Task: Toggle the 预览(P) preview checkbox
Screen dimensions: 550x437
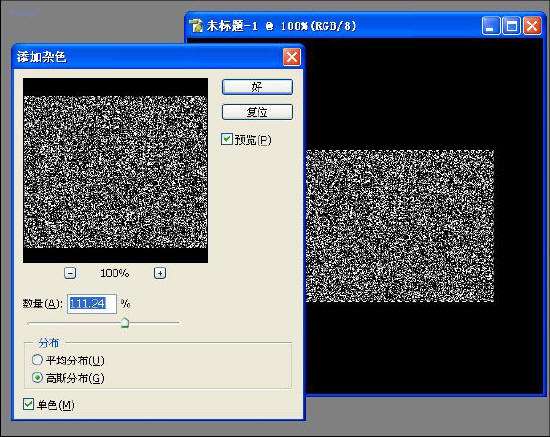Action: tap(226, 139)
